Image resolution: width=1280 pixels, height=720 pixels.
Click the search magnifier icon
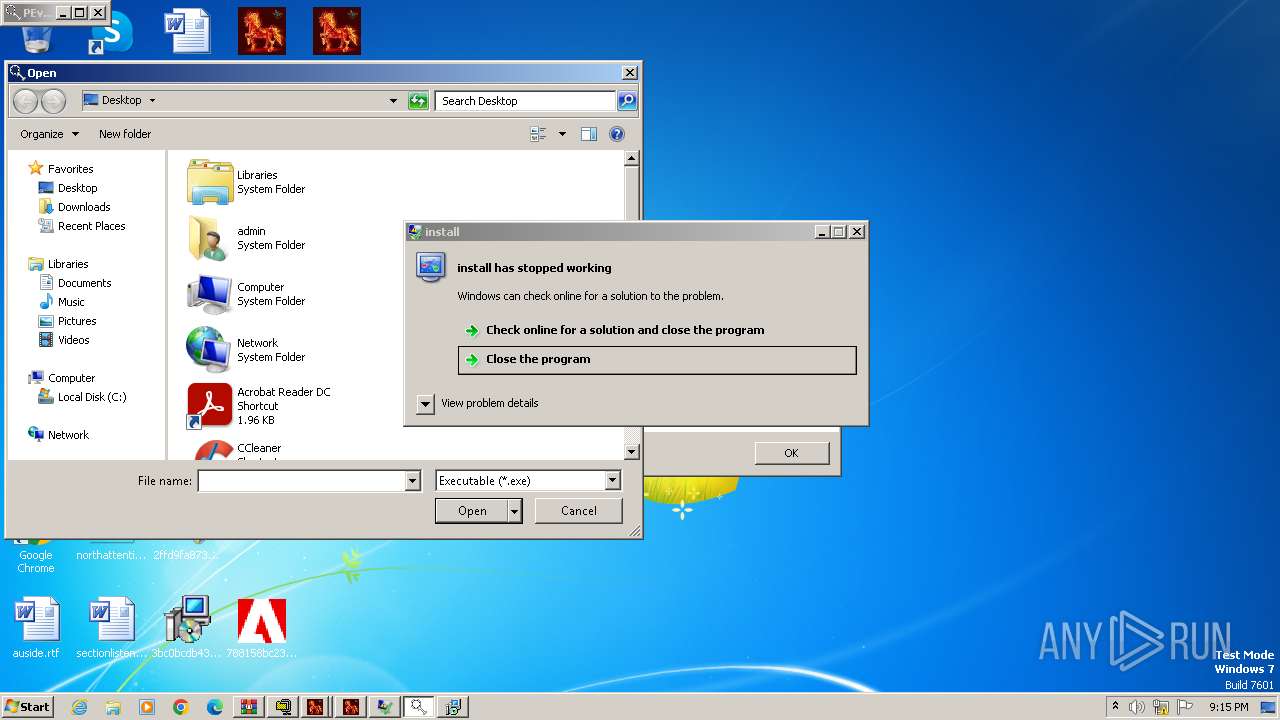(627, 100)
